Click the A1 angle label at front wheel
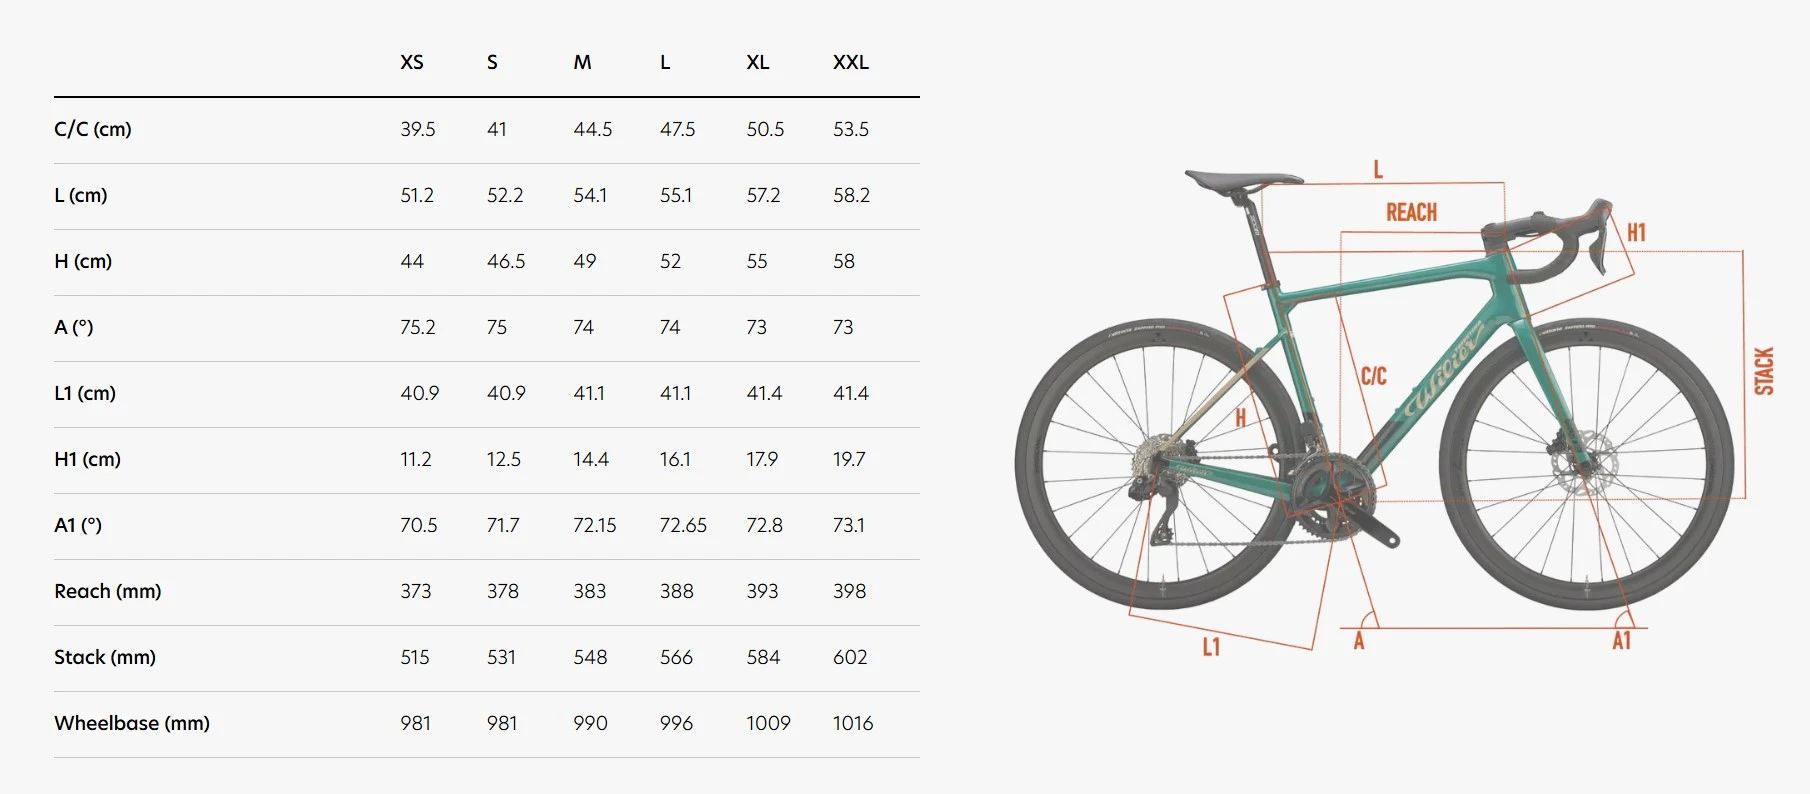 1622,640
